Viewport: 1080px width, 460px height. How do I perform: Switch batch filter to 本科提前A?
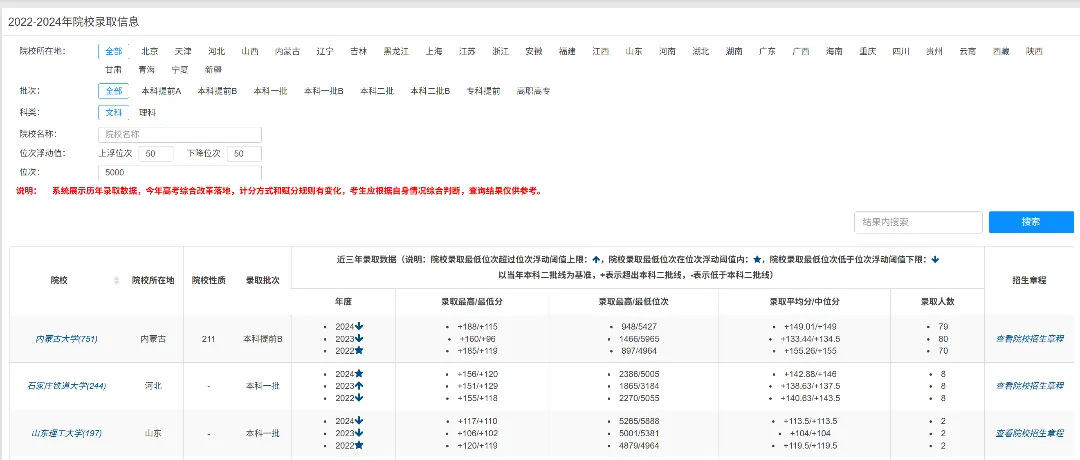(161, 91)
